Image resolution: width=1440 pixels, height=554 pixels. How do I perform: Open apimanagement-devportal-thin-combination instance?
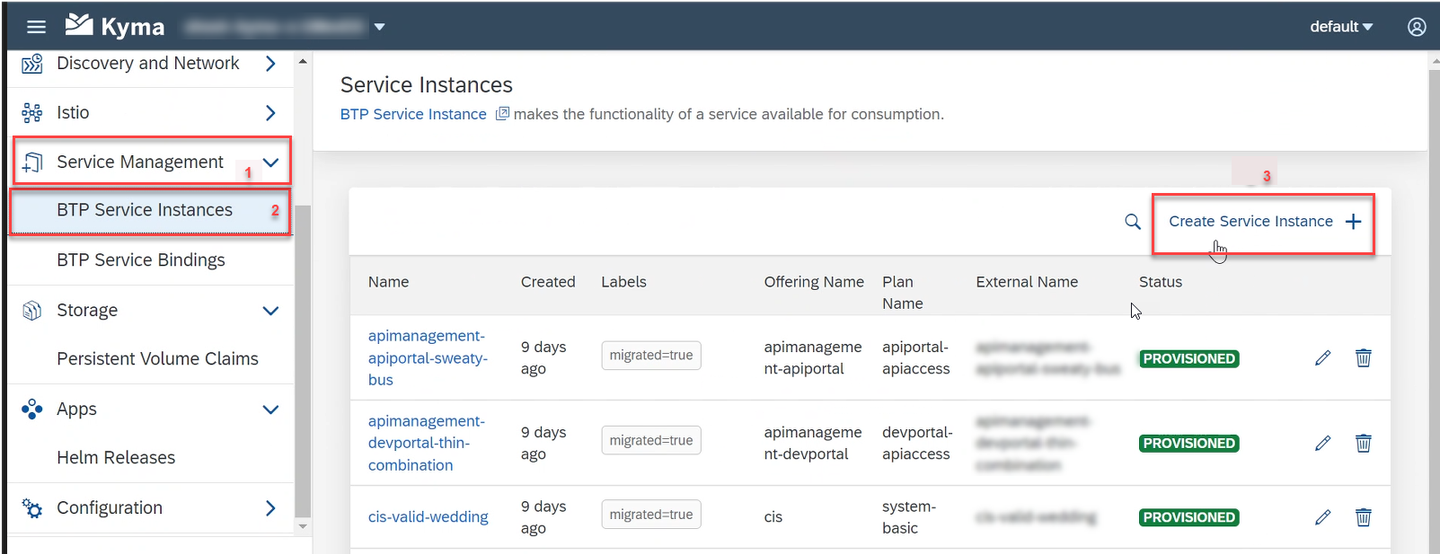[x=427, y=443]
